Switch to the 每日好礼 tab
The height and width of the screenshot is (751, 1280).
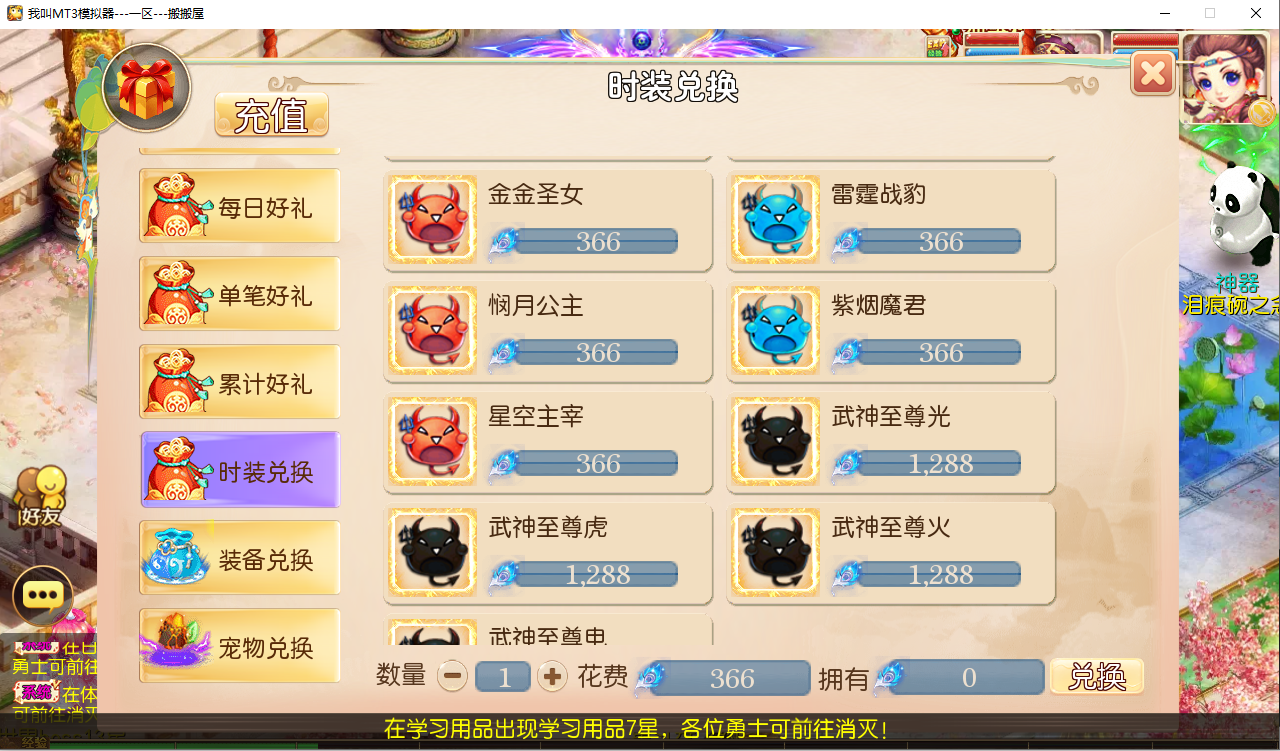click(x=240, y=207)
